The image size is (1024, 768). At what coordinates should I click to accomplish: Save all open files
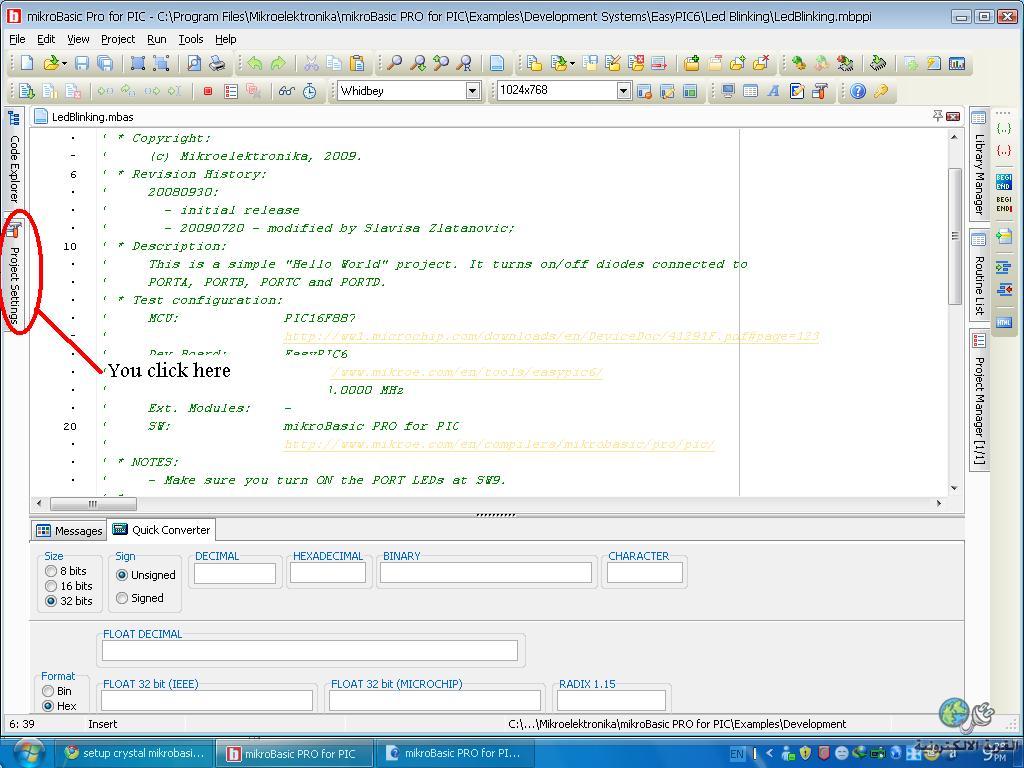click(x=104, y=63)
